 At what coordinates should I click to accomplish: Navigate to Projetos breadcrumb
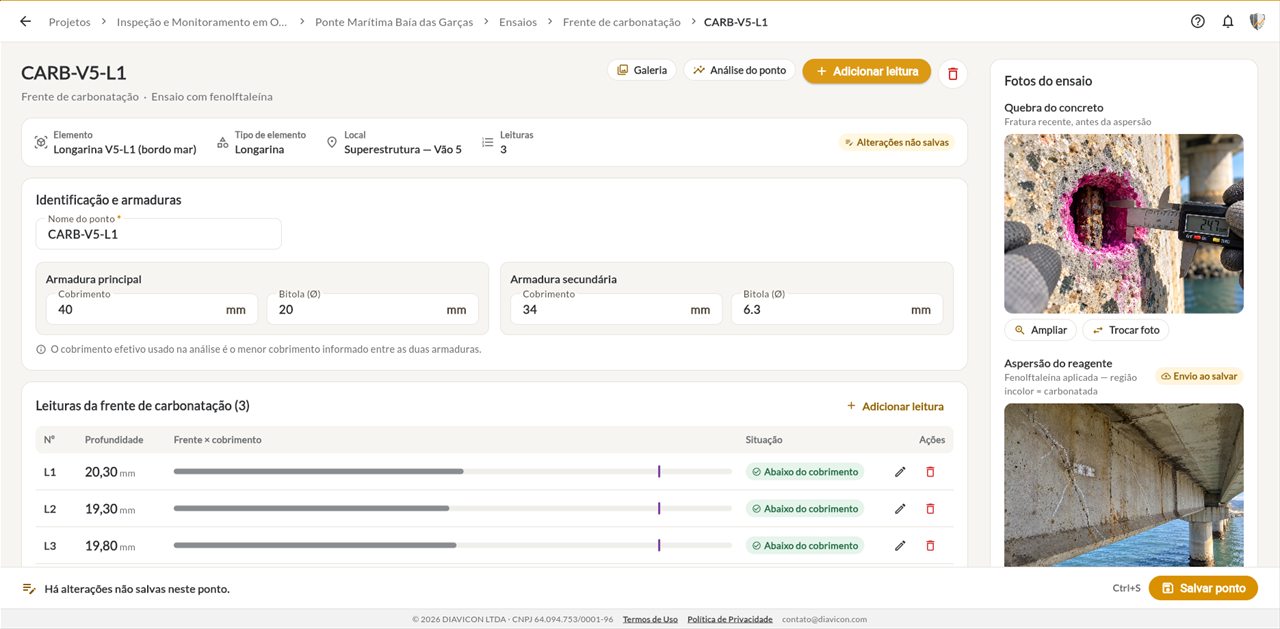(69, 22)
